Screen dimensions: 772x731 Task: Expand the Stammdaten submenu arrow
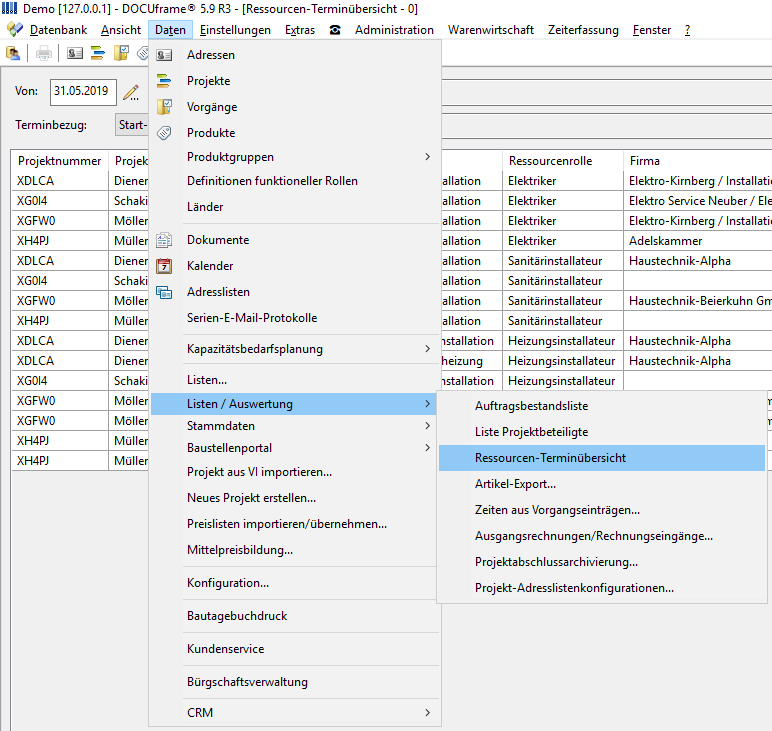427,426
